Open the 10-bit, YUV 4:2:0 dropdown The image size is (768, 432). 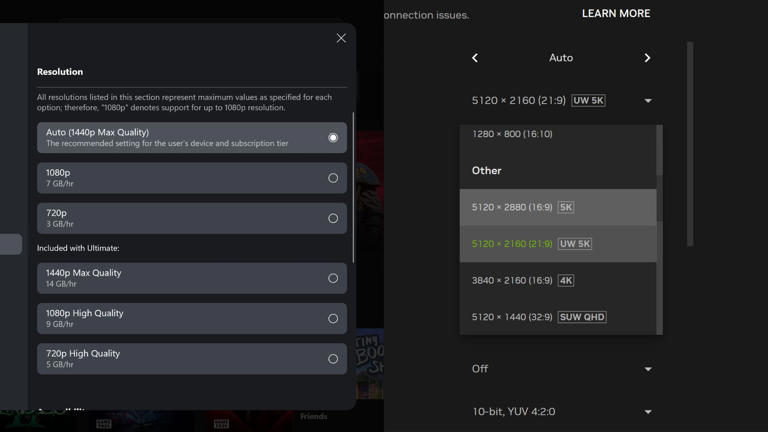pos(561,411)
